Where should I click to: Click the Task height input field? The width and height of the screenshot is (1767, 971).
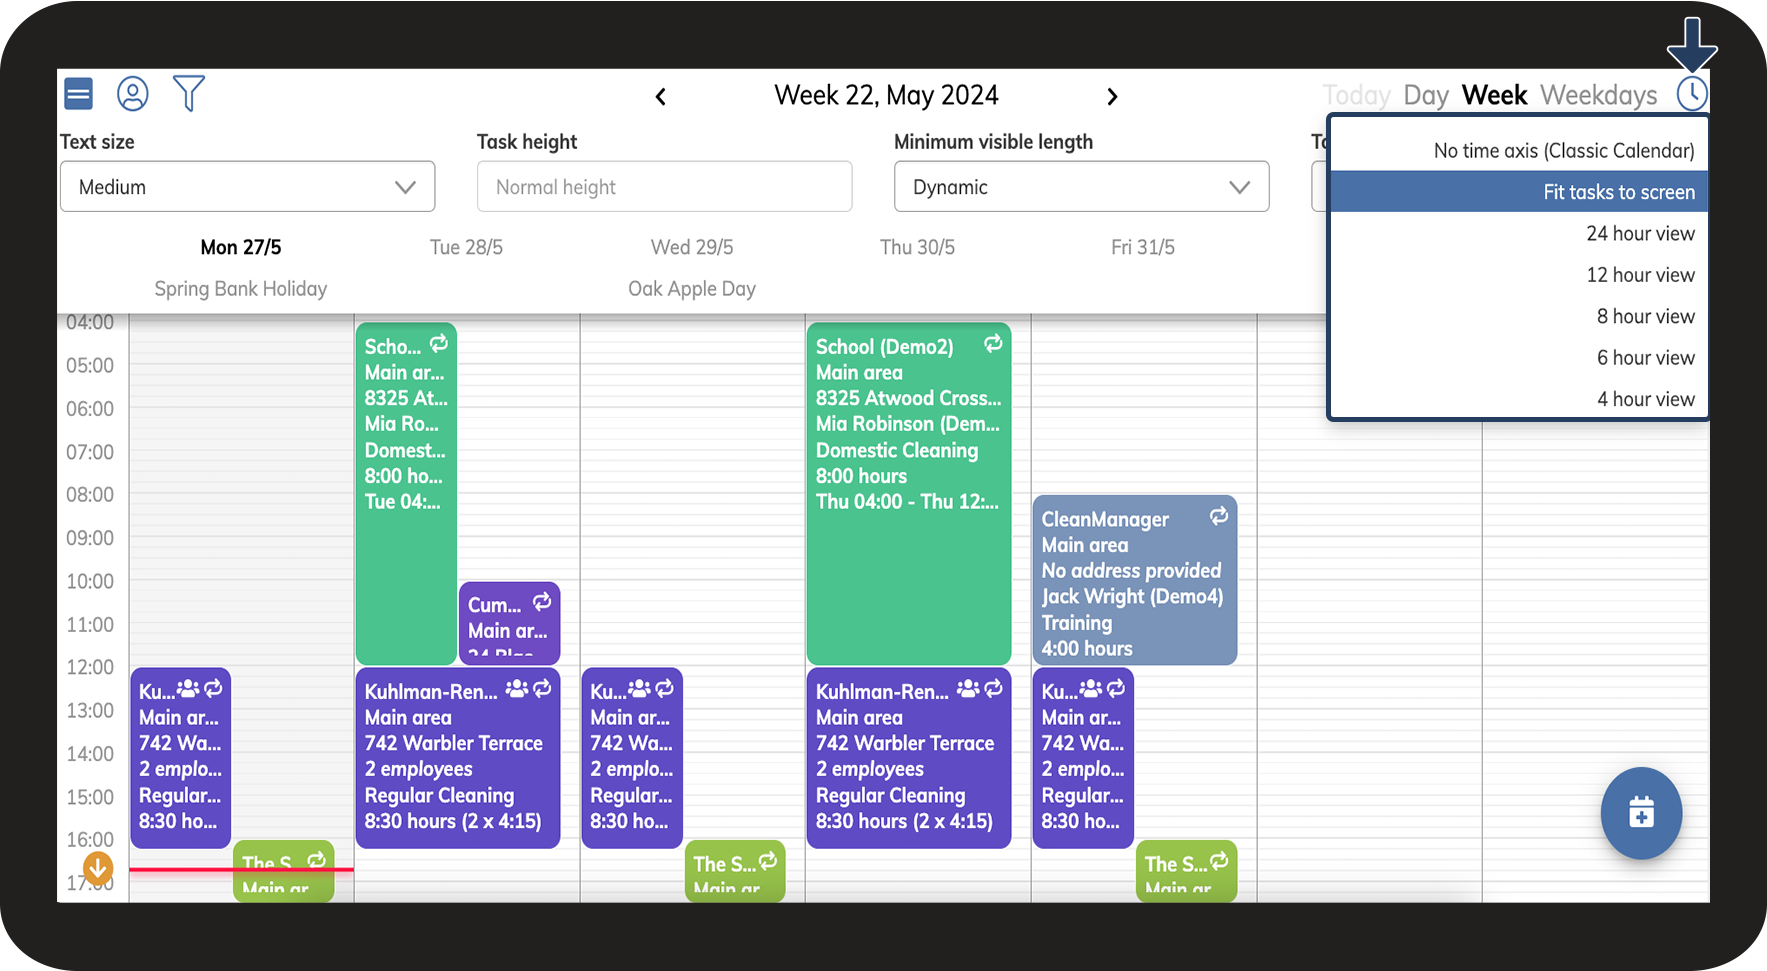pyautogui.click(x=664, y=187)
